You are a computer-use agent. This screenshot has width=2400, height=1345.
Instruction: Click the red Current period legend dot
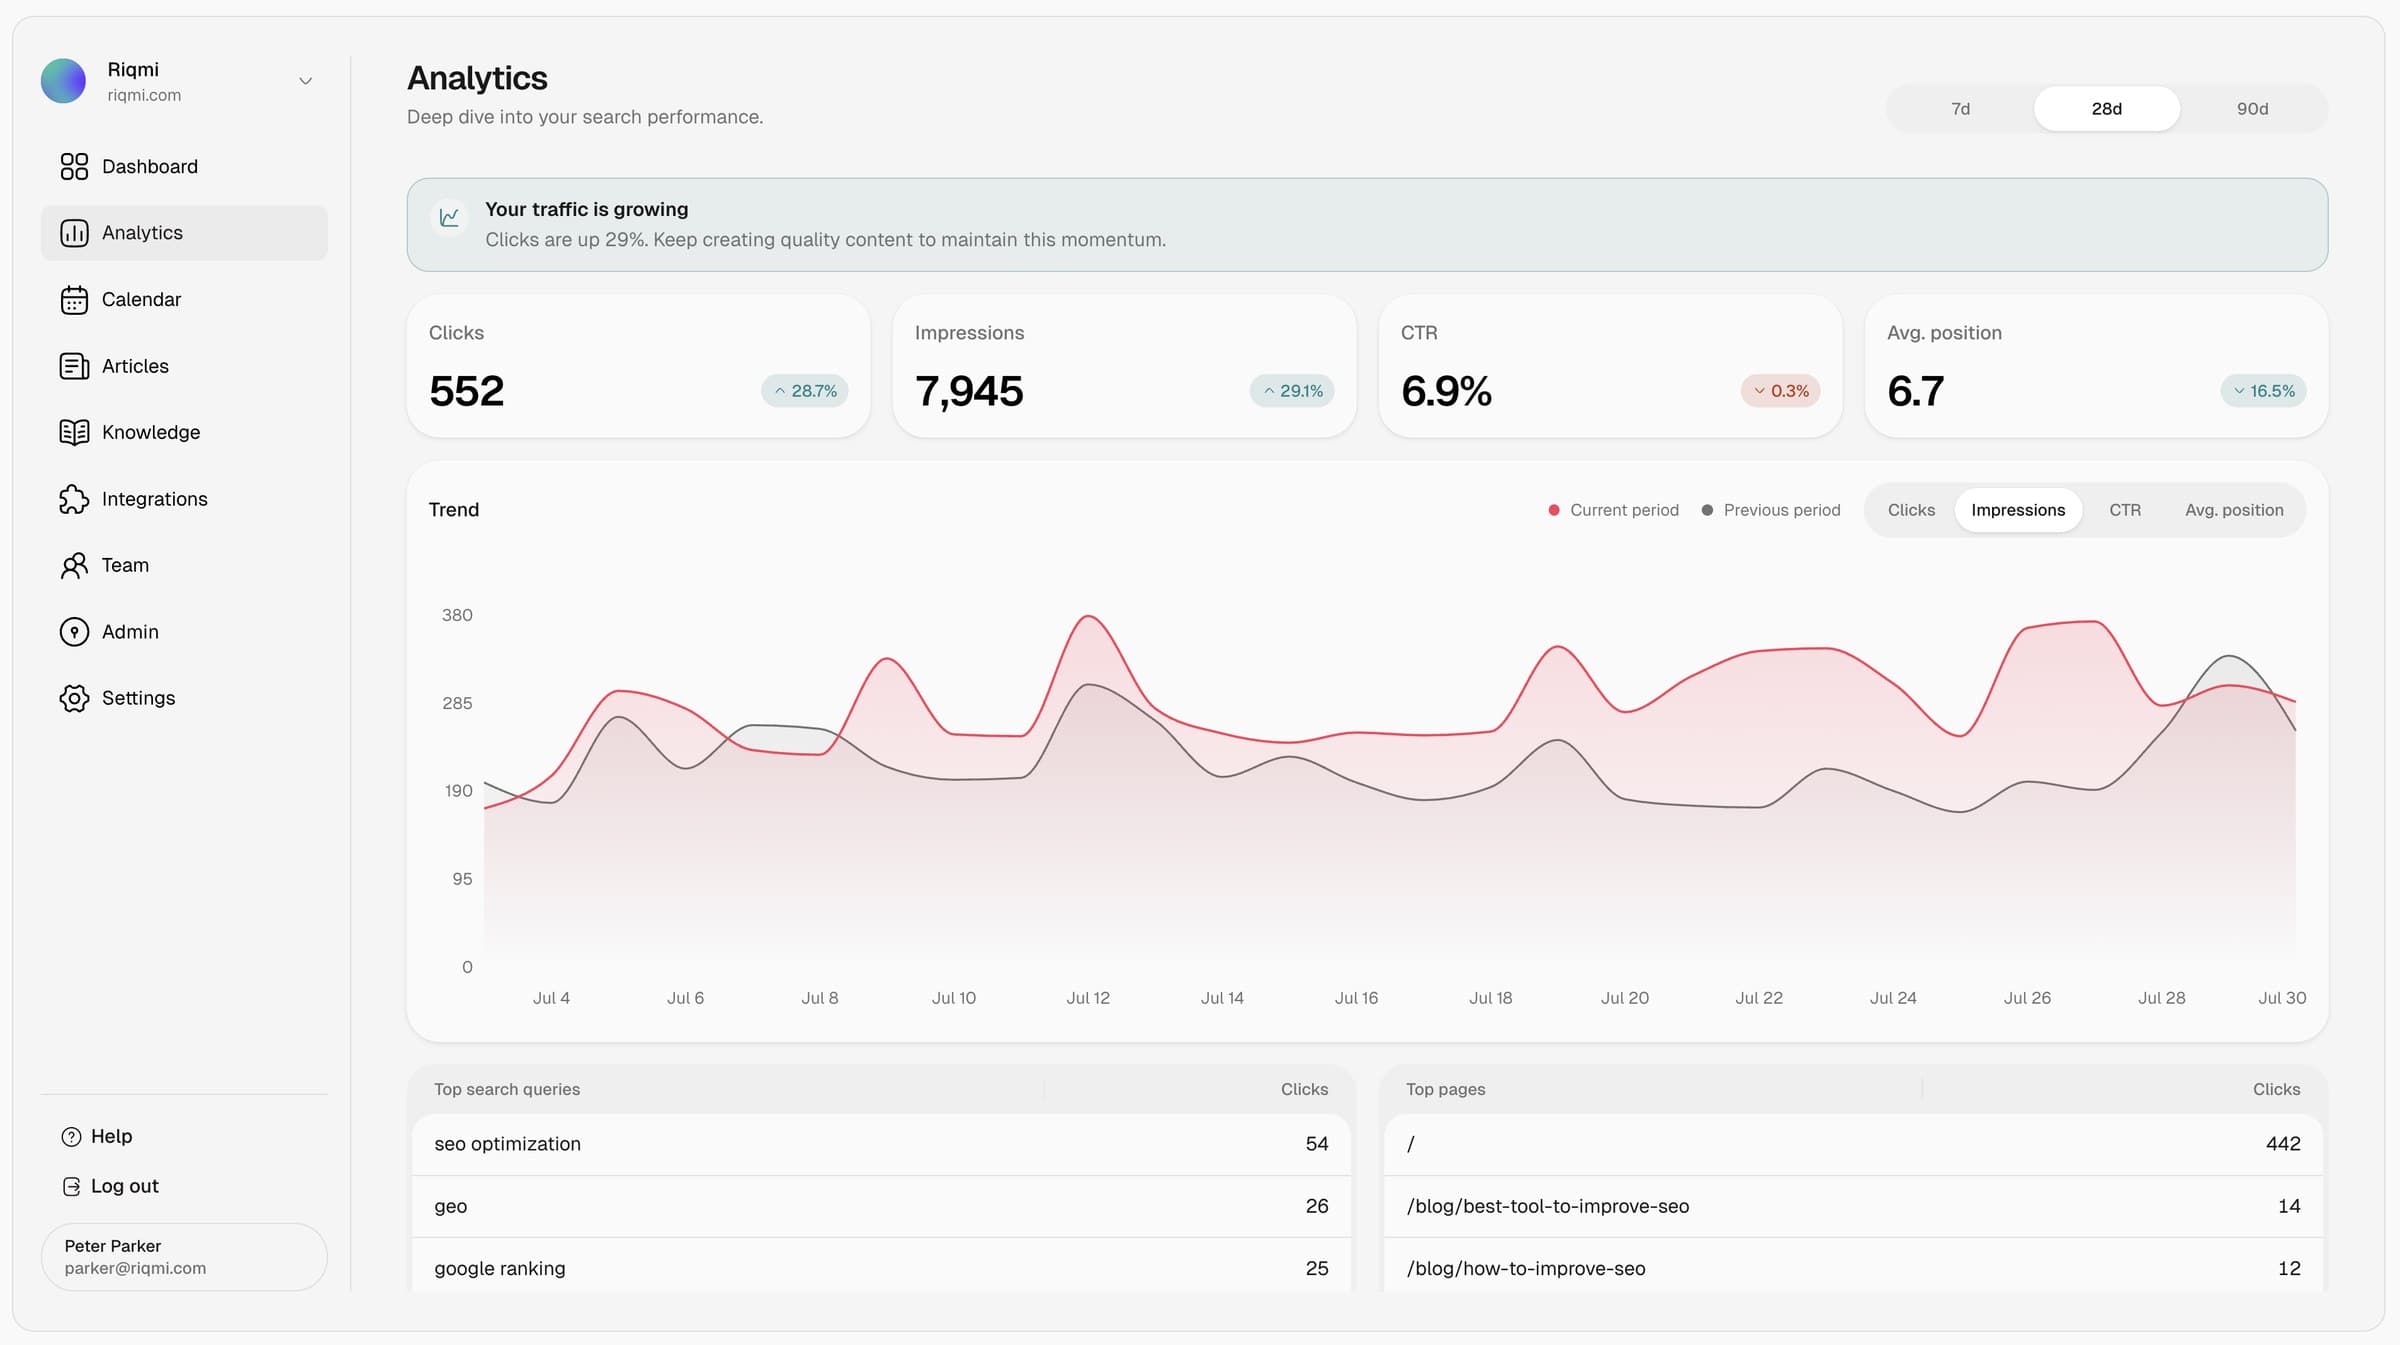pos(1554,510)
